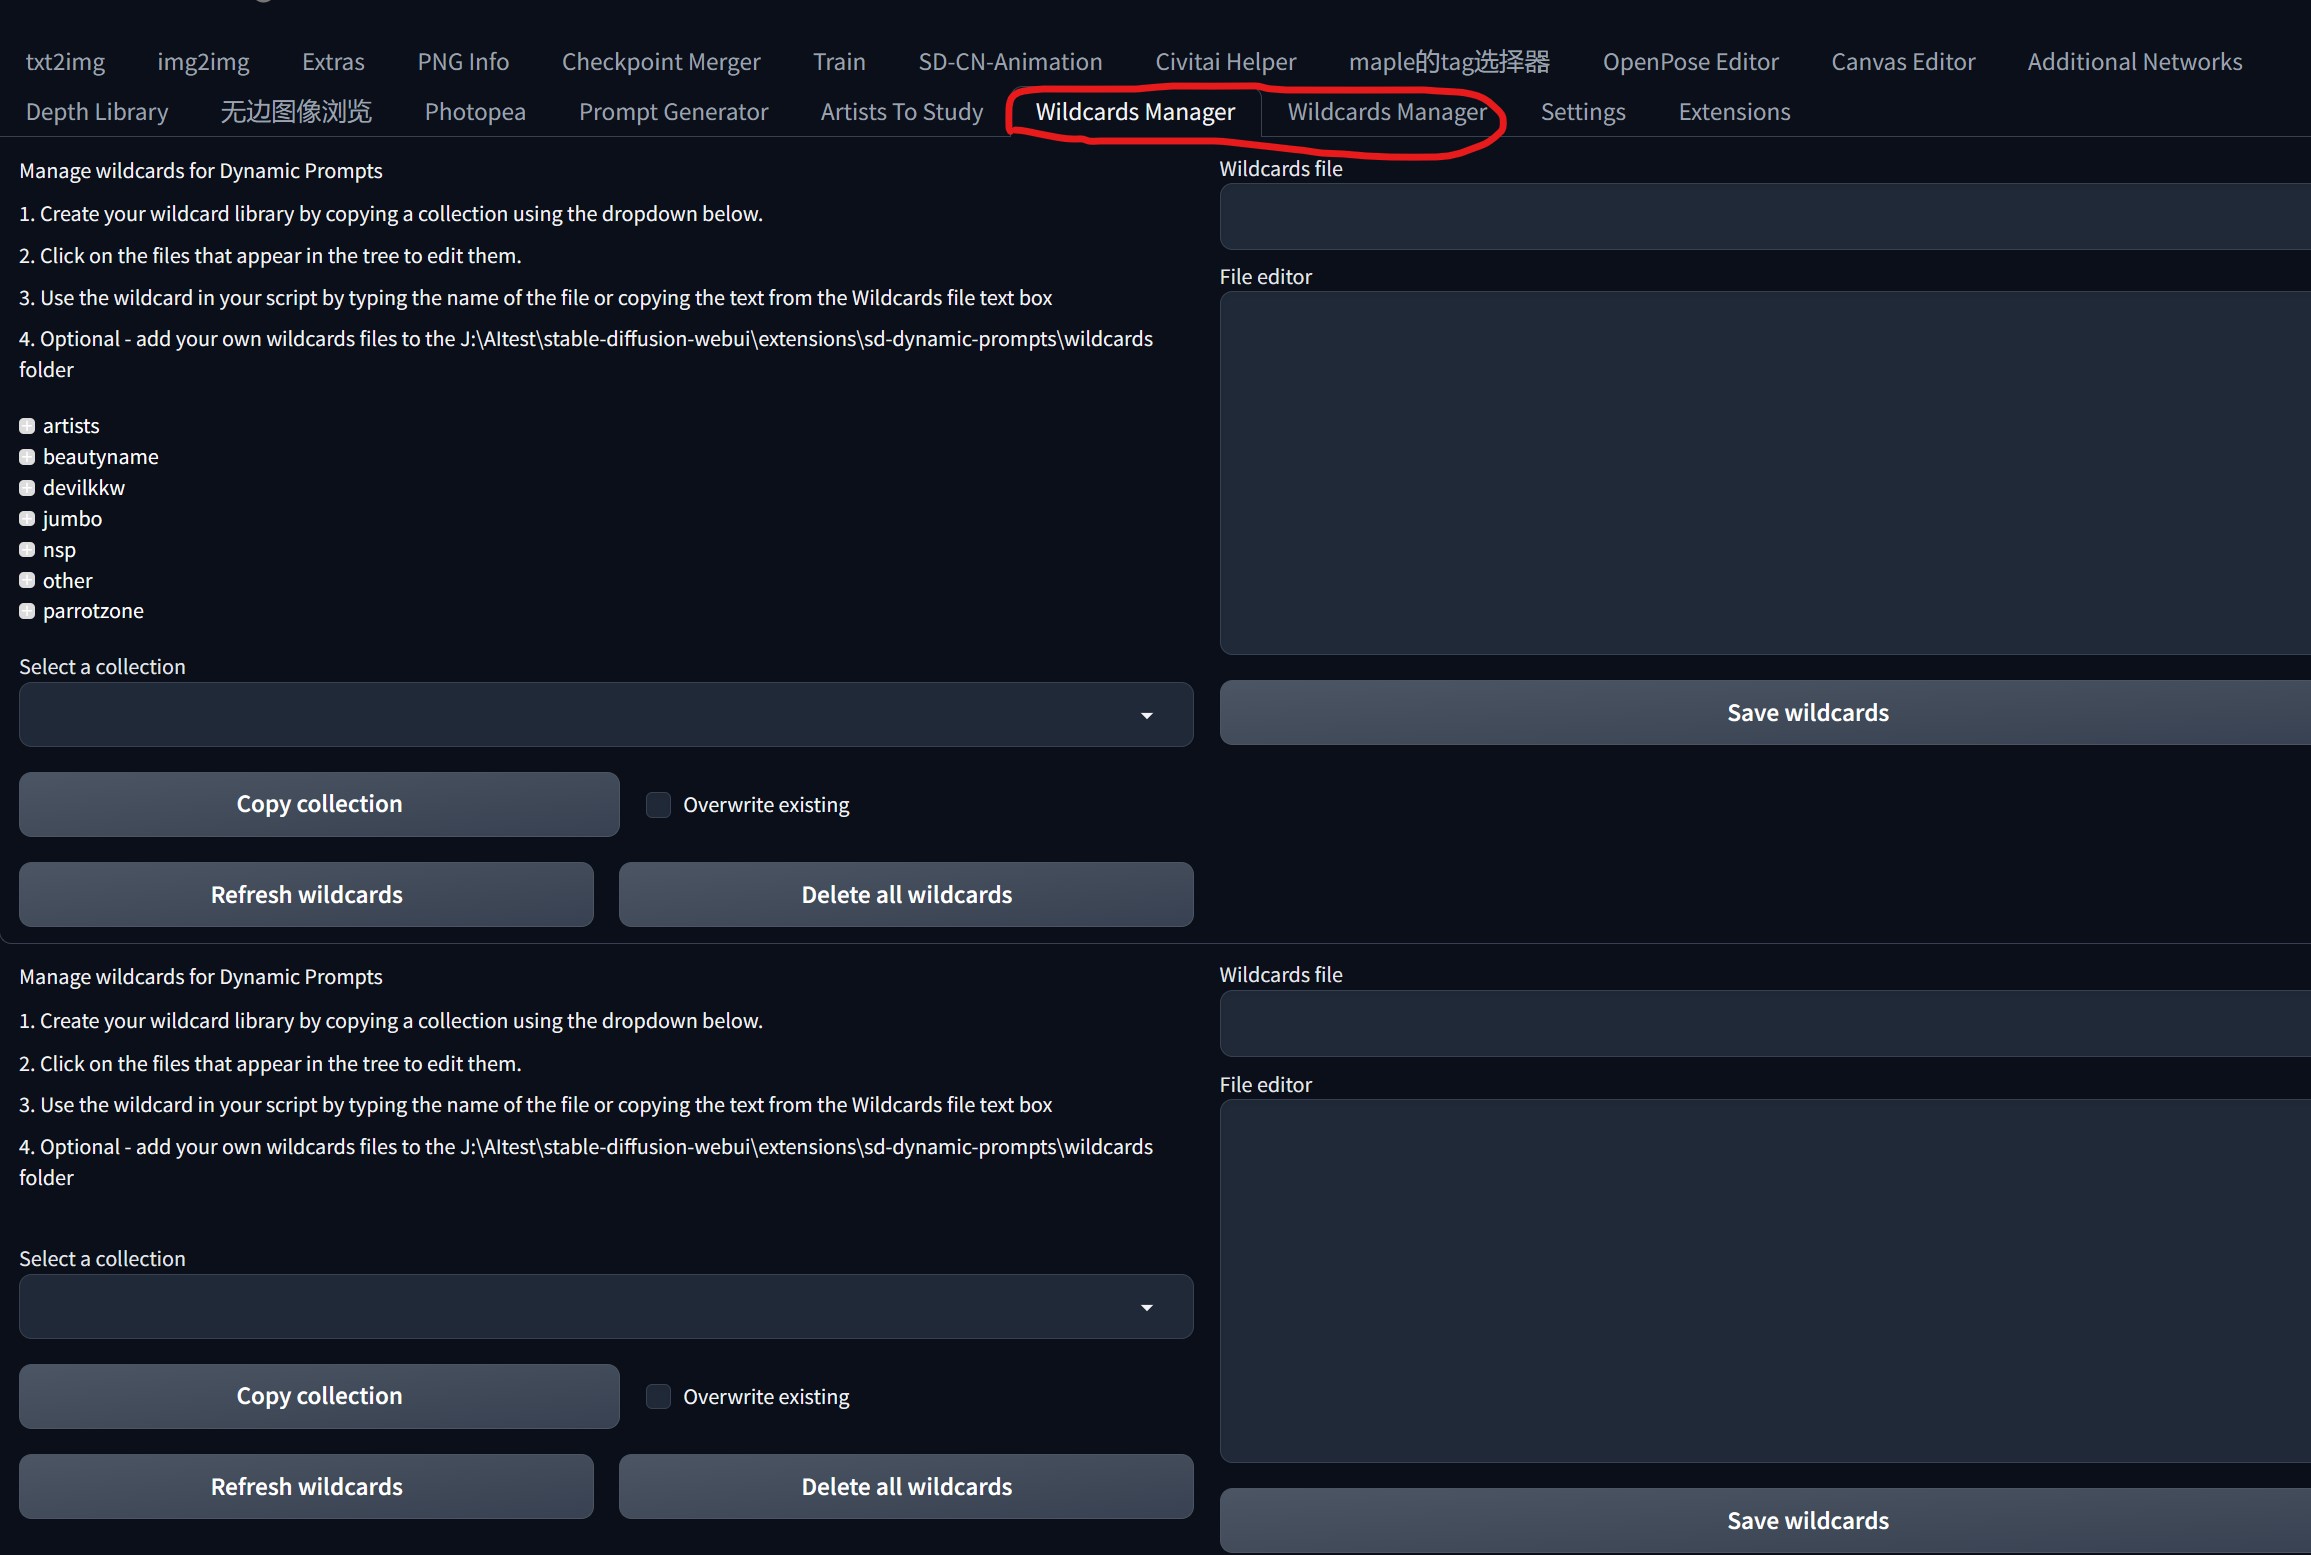This screenshot has width=2311, height=1555.
Task: Open the upper Select a collection dropdown
Action: tap(1146, 715)
